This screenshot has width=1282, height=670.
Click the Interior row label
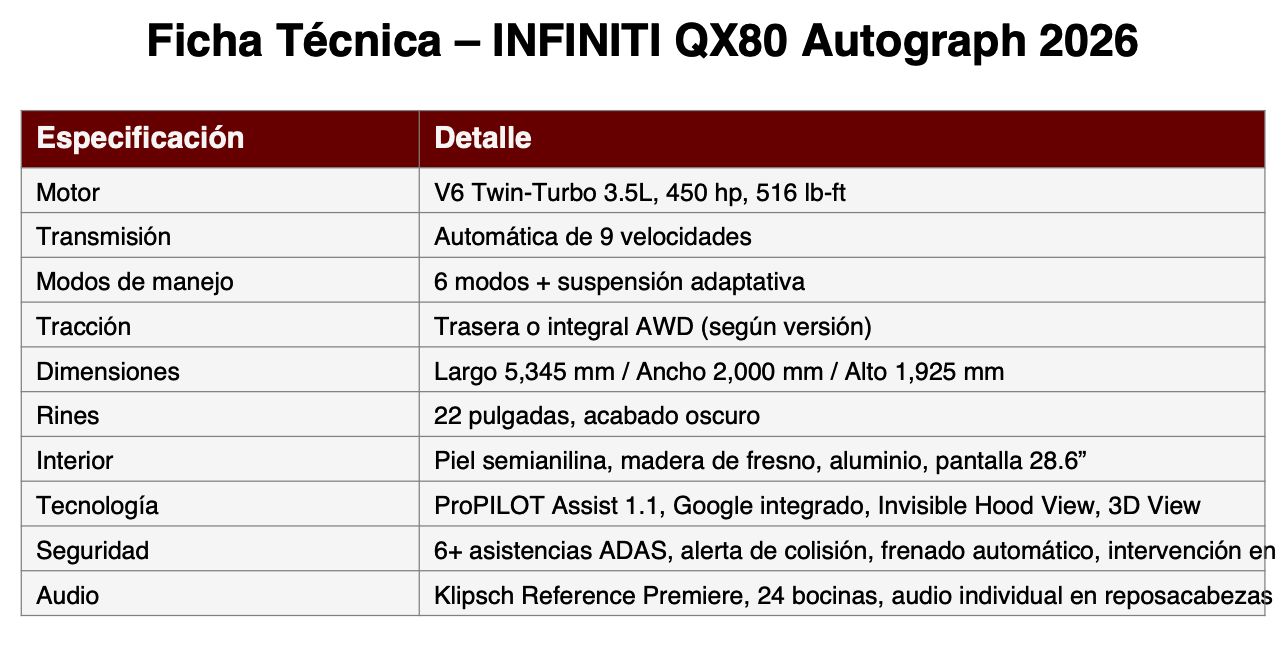point(220,460)
